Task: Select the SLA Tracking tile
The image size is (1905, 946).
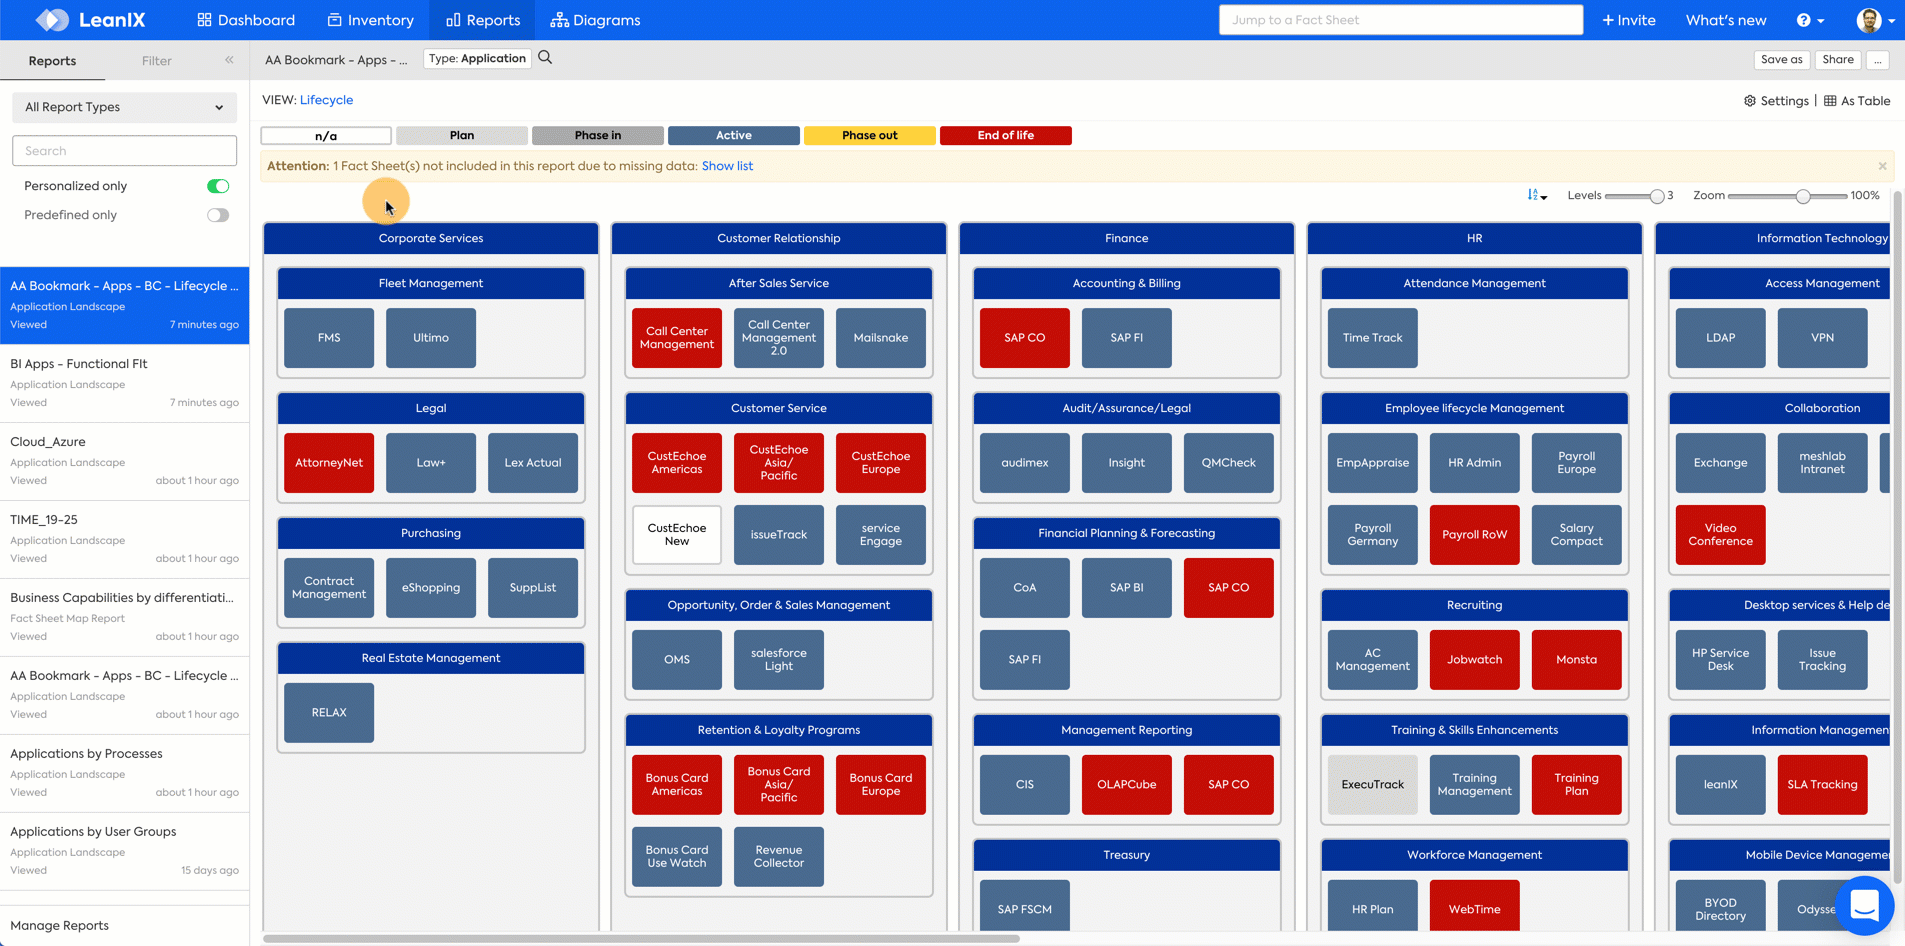Action: [1823, 785]
